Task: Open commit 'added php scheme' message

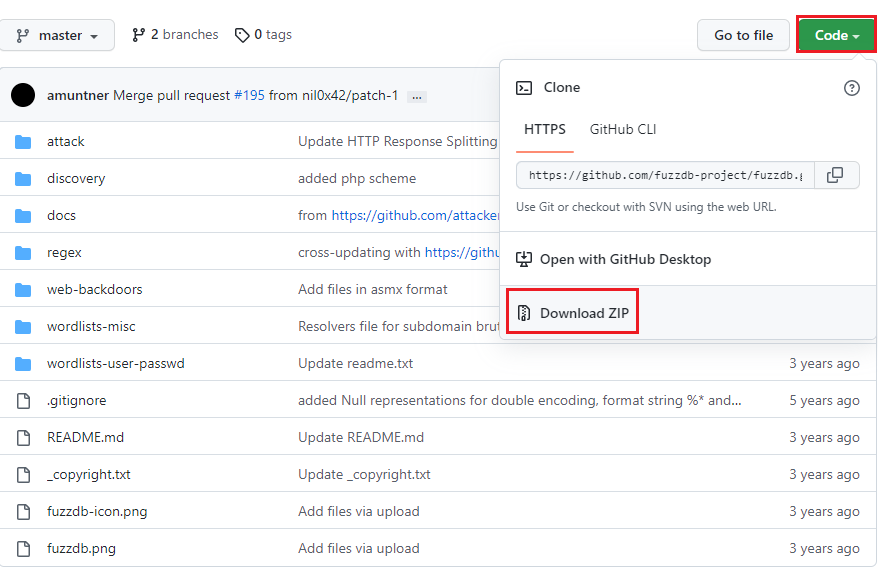Action: pos(357,178)
